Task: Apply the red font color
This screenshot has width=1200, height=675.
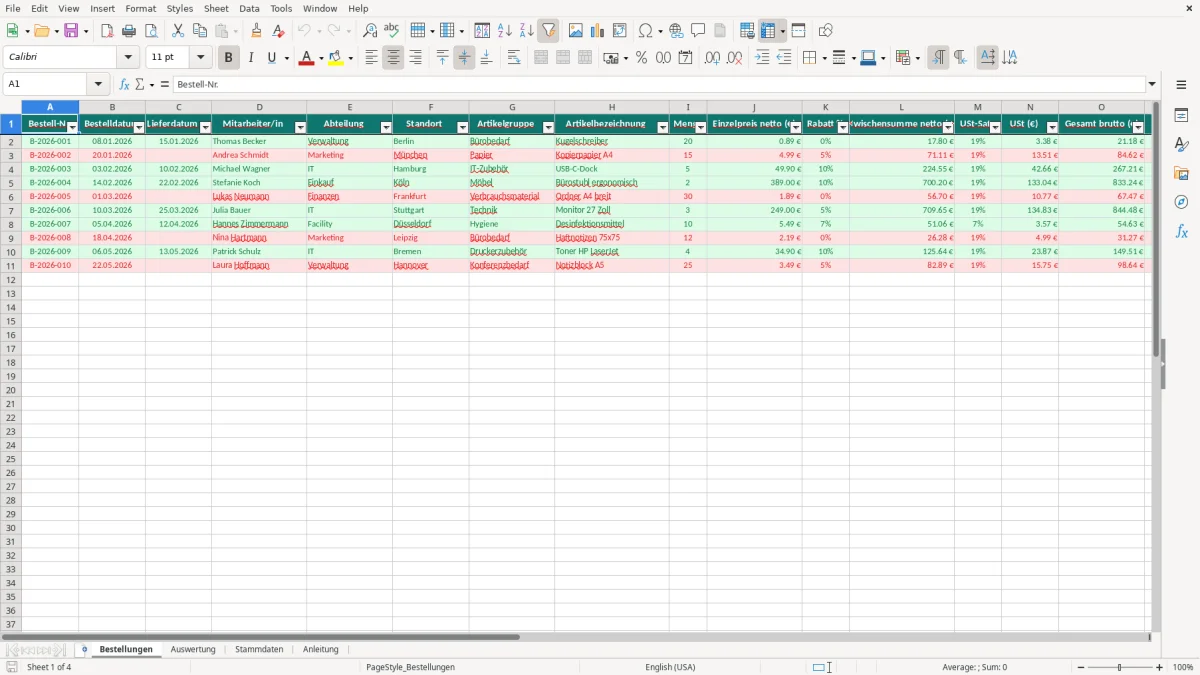Action: (x=305, y=58)
